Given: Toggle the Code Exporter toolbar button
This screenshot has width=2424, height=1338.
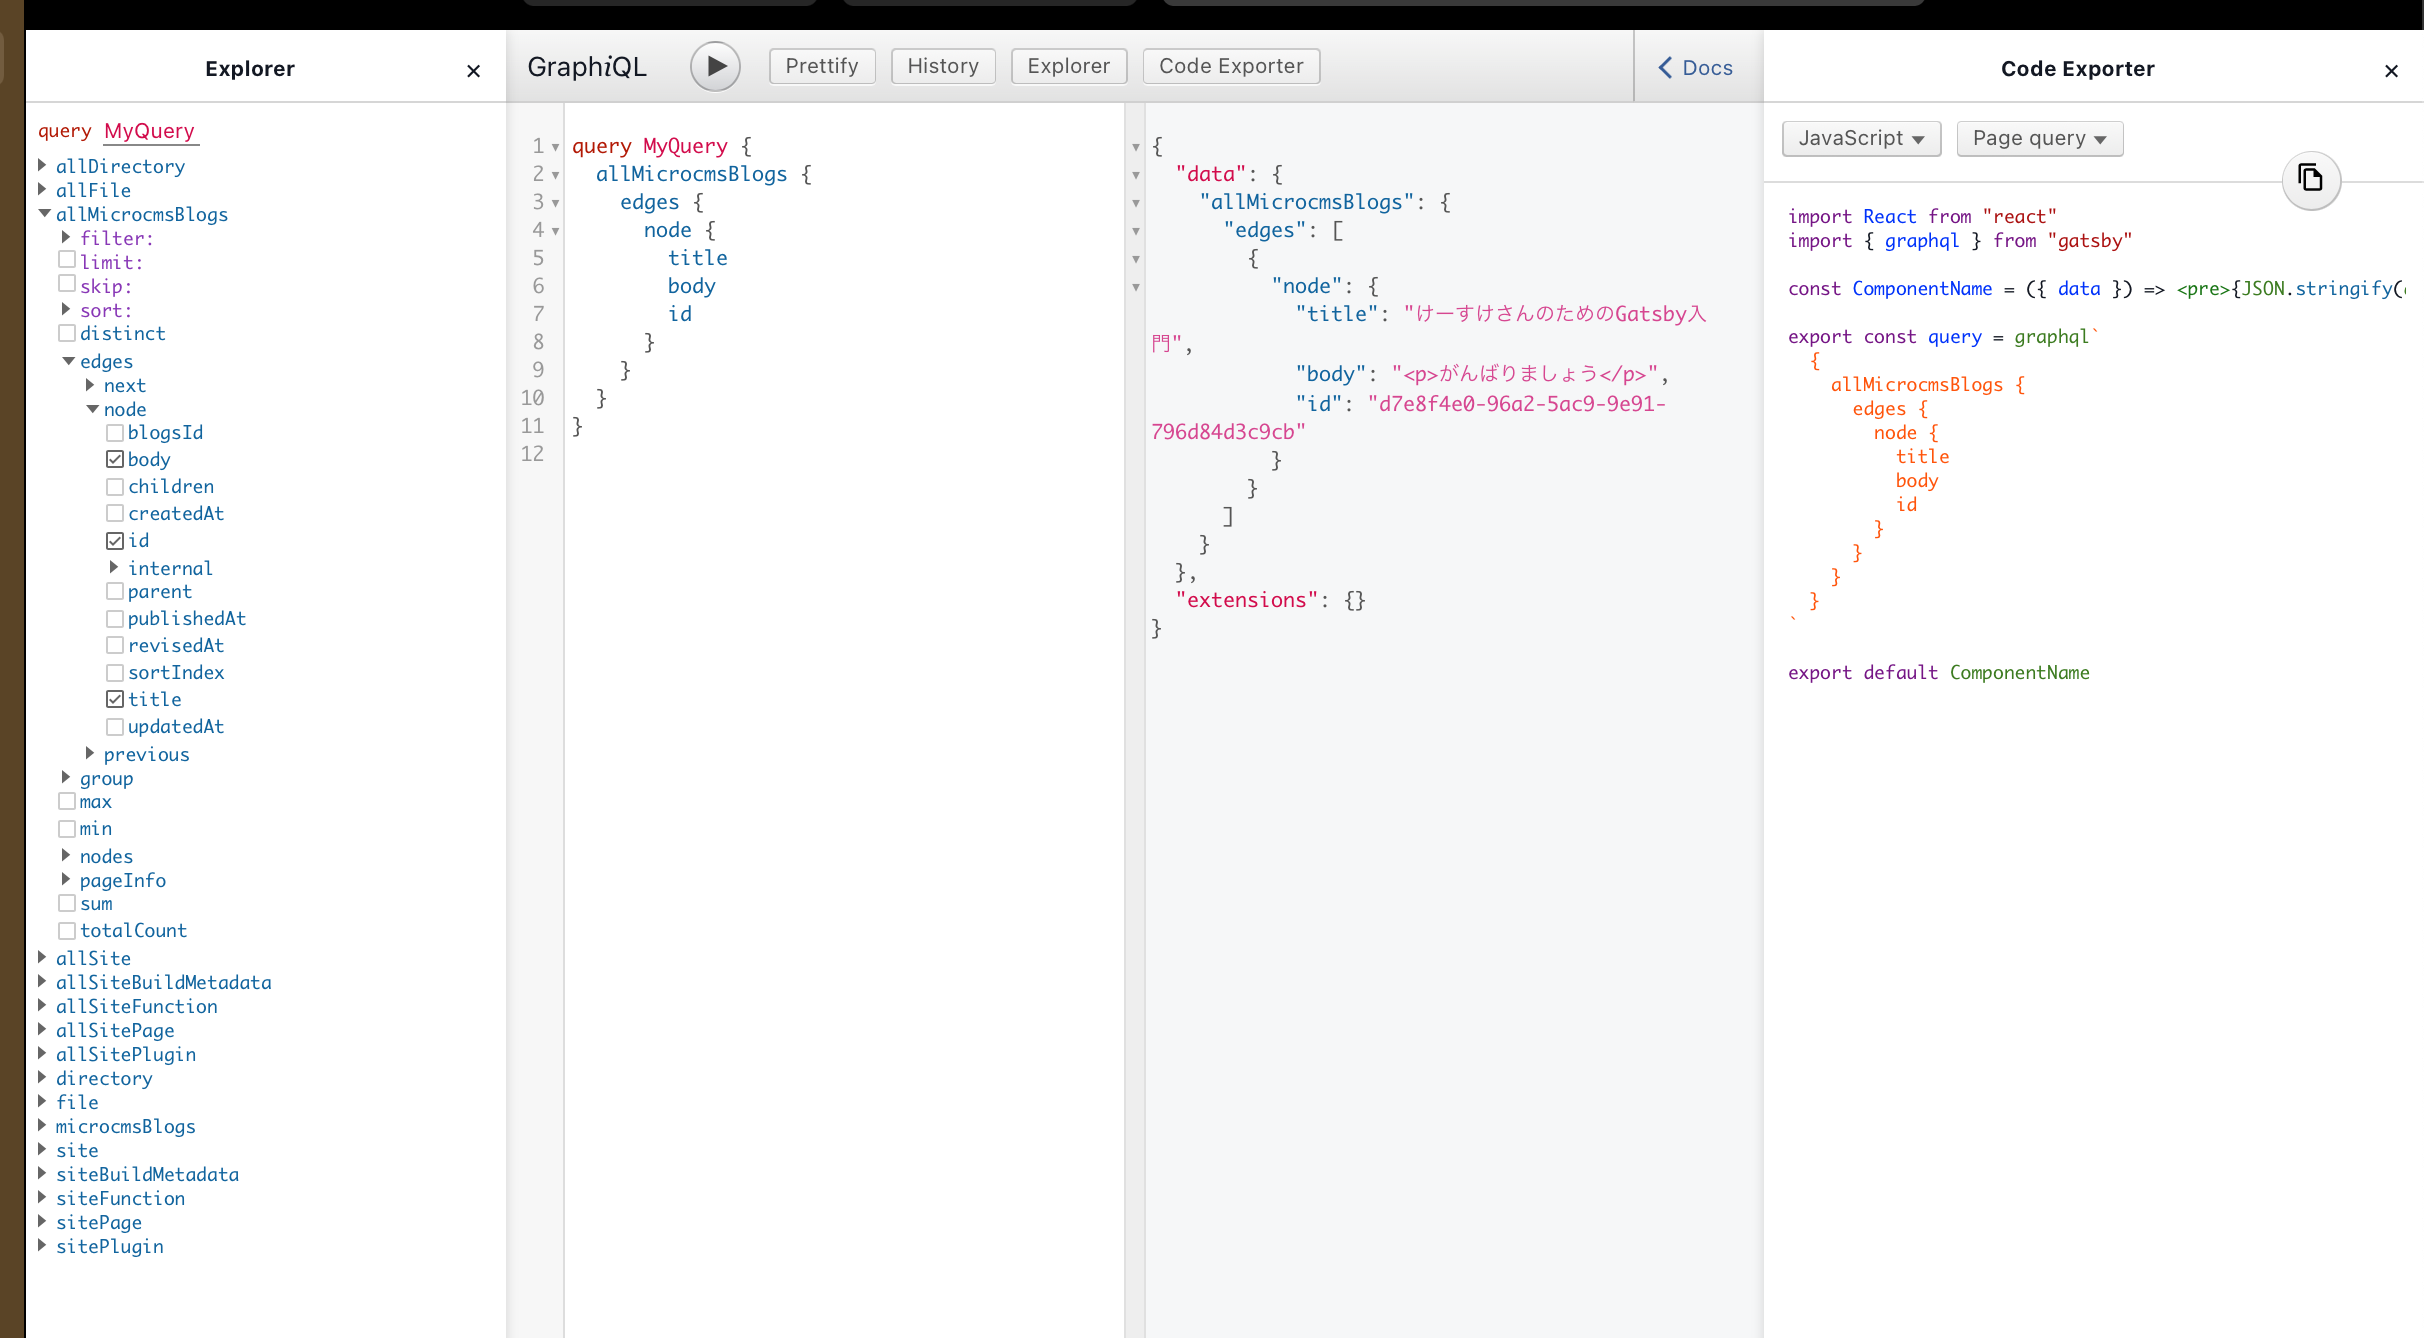Looking at the screenshot, I should point(1230,66).
